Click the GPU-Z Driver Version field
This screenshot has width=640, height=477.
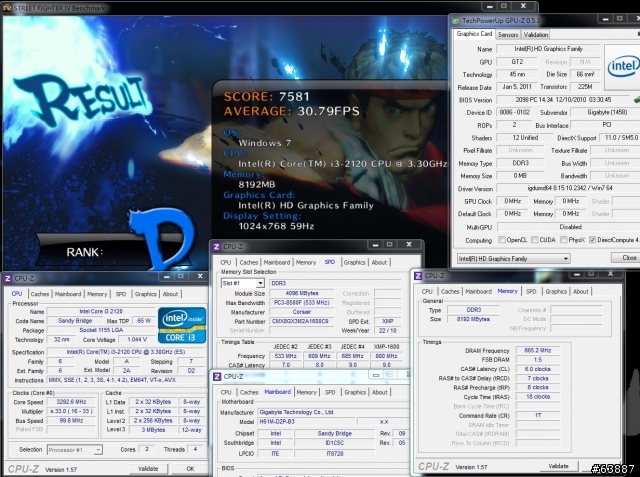568,188
